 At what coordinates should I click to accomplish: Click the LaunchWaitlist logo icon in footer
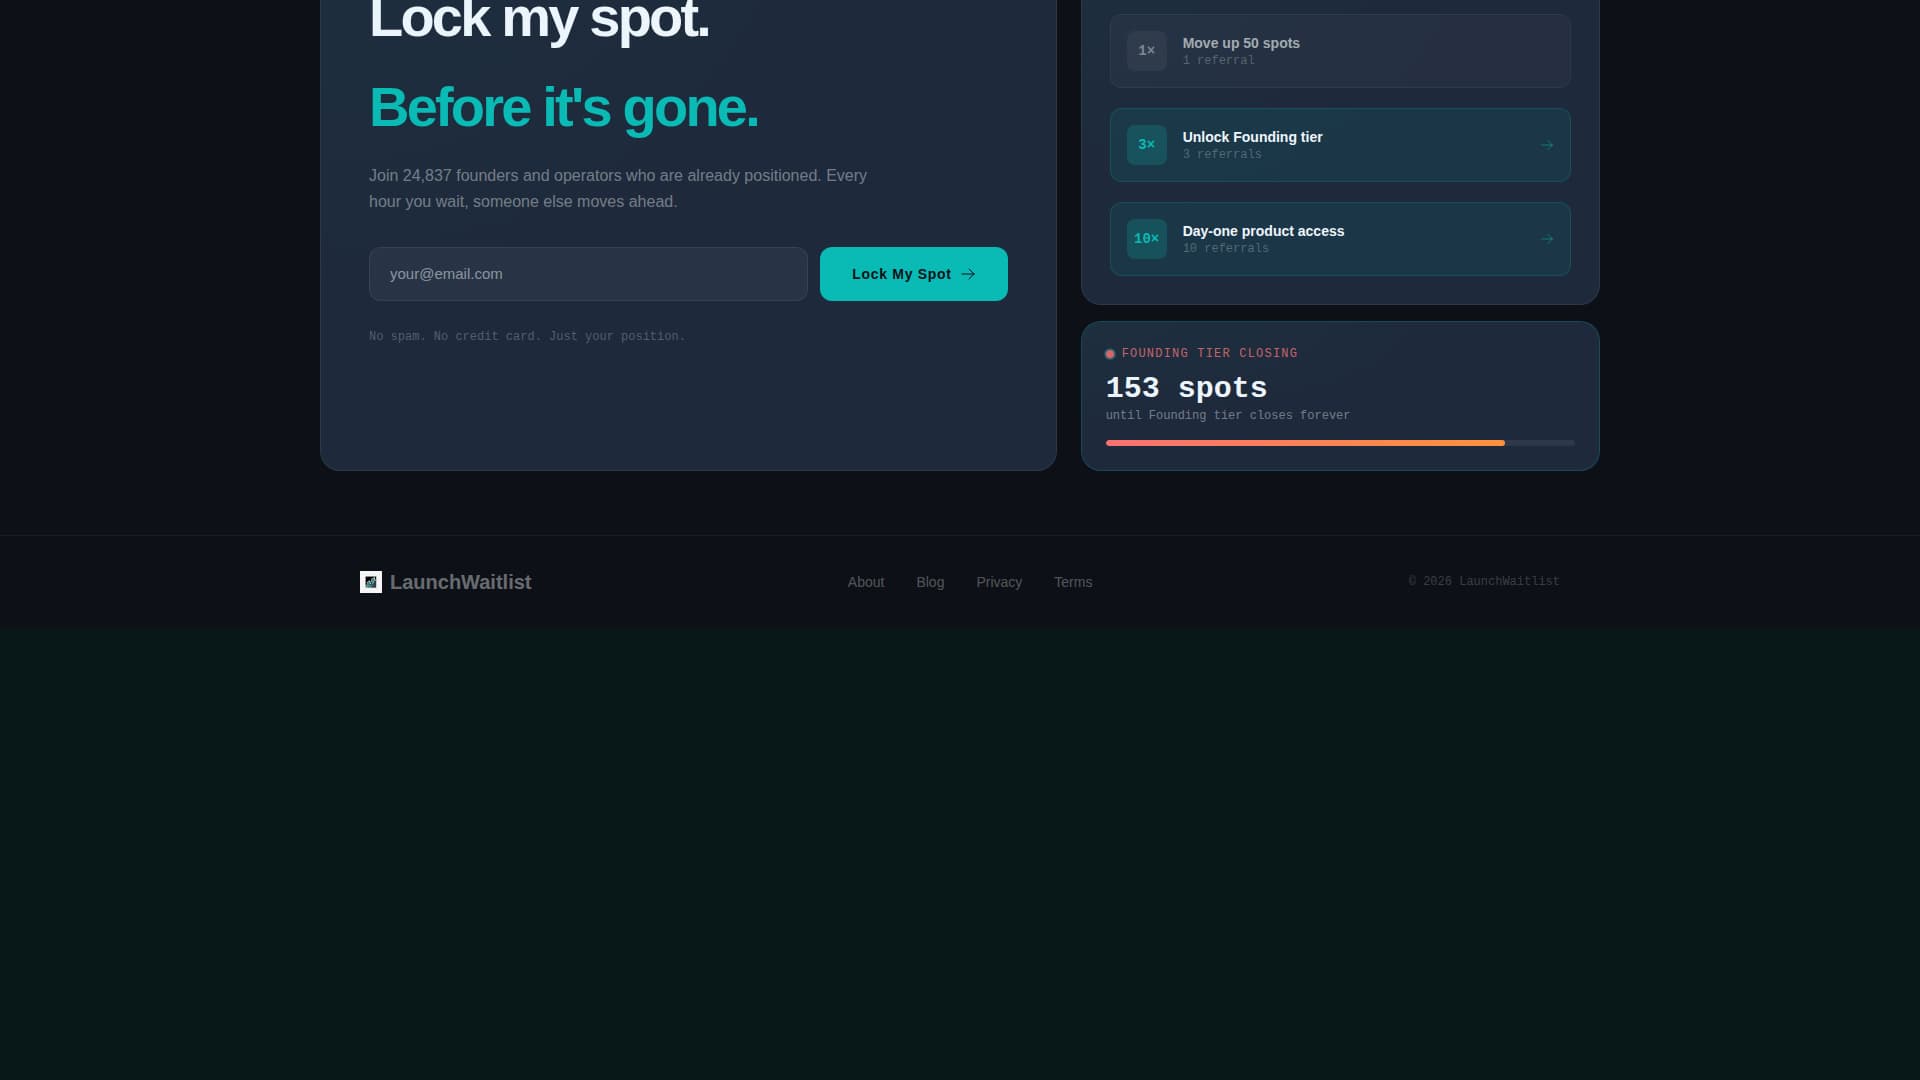(370, 582)
